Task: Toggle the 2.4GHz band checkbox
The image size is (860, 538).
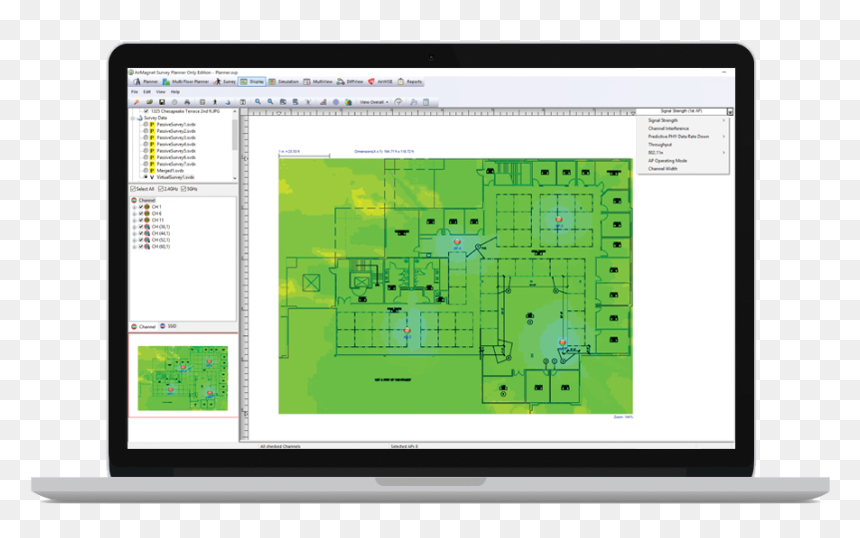Action: 161,189
